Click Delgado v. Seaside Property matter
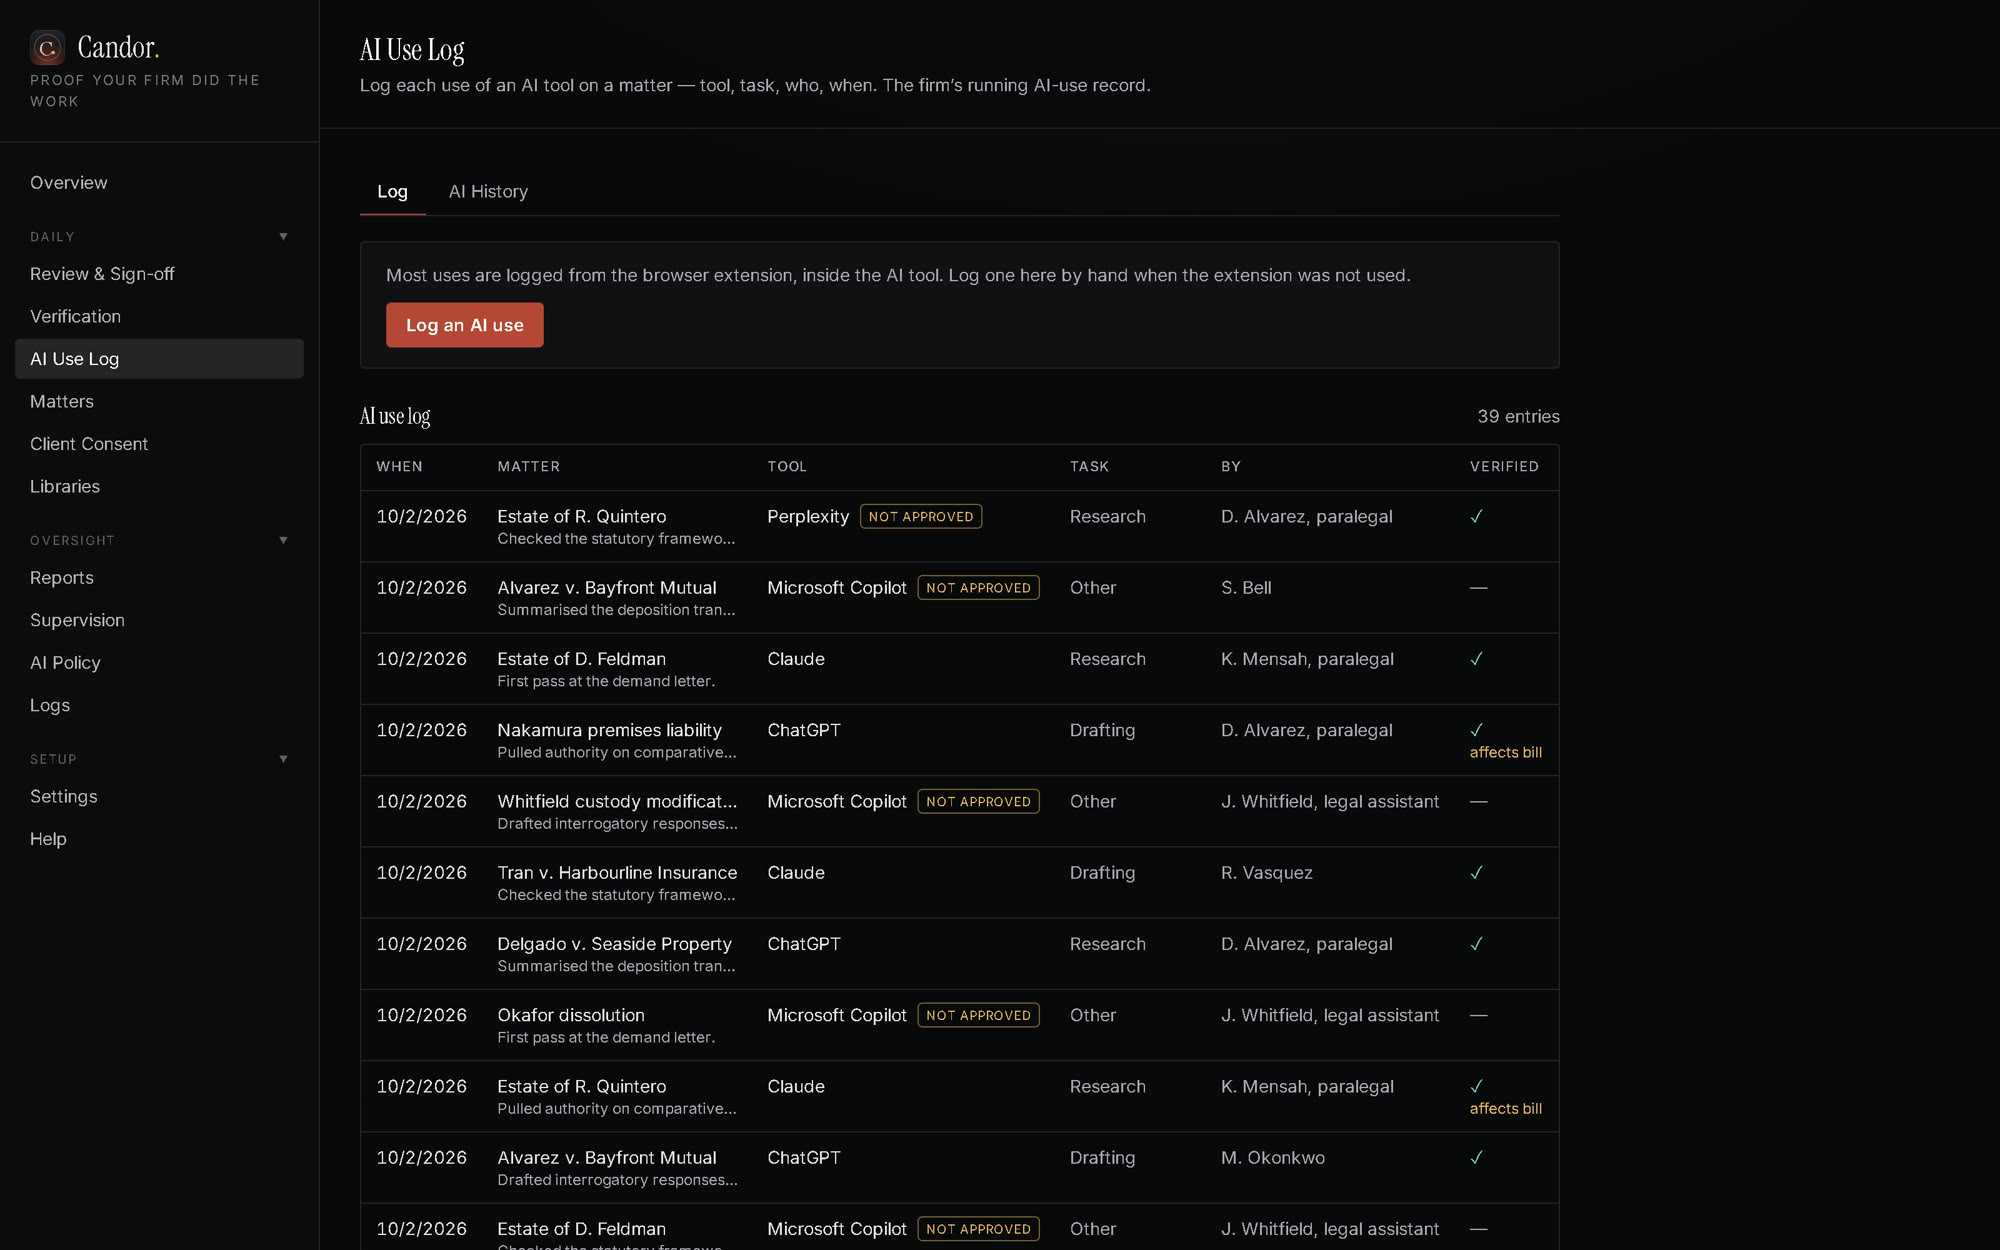Viewport: 2000px width, 1250px height. tap(614, 944)
